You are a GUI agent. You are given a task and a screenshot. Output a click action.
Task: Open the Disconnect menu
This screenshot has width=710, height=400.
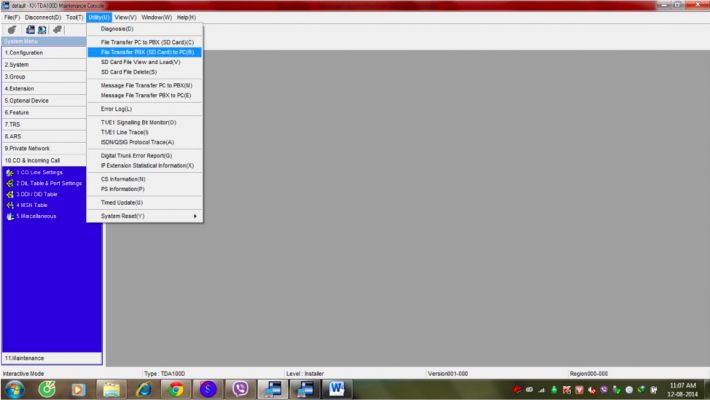[43, 17]
